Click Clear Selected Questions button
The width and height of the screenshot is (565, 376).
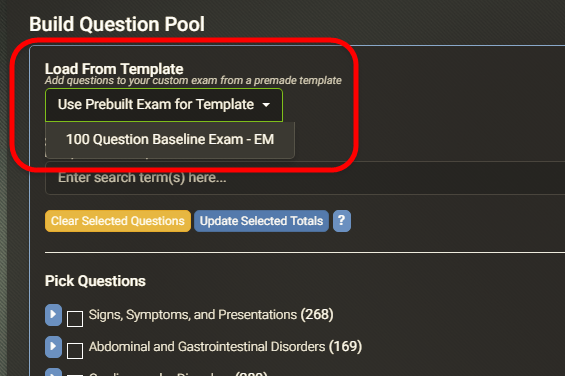click(118, 221)
